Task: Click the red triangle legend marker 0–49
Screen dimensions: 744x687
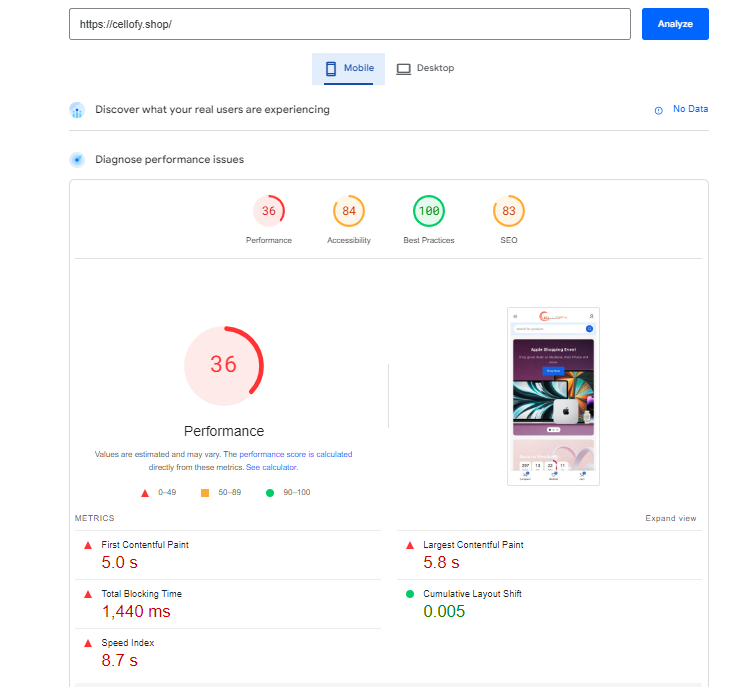Action: point(145,493)
